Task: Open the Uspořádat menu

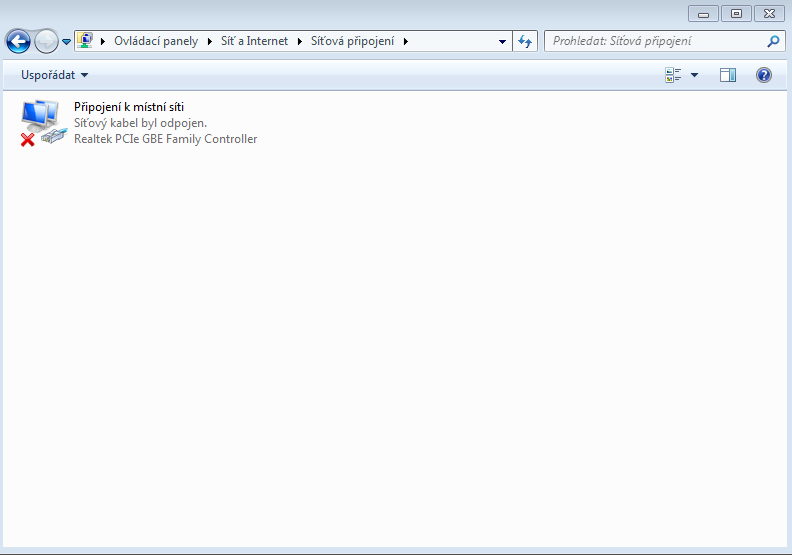Action: 54,75
